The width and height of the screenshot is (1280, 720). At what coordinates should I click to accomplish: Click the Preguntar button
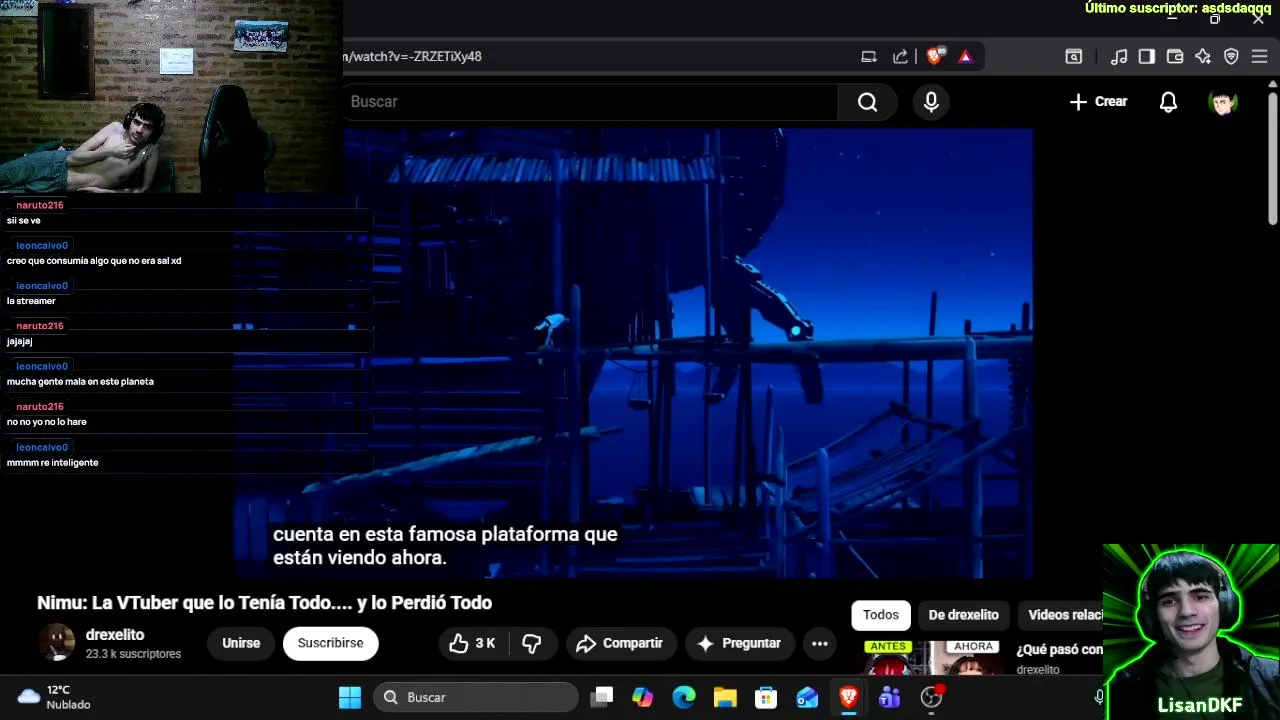pyautogui.click(x=739, y=644)
